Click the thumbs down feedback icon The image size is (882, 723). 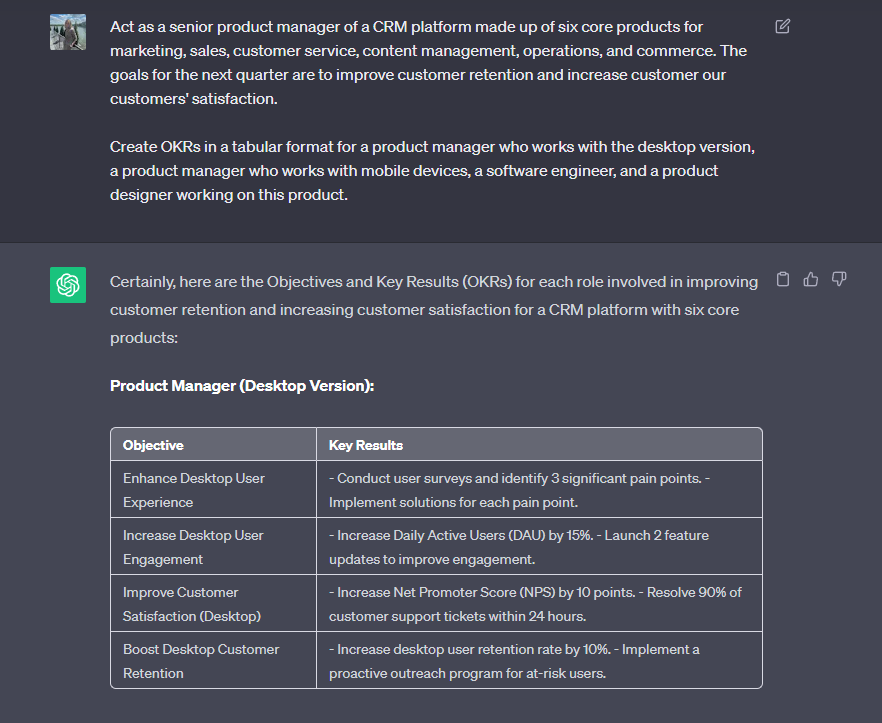[839, 280]
